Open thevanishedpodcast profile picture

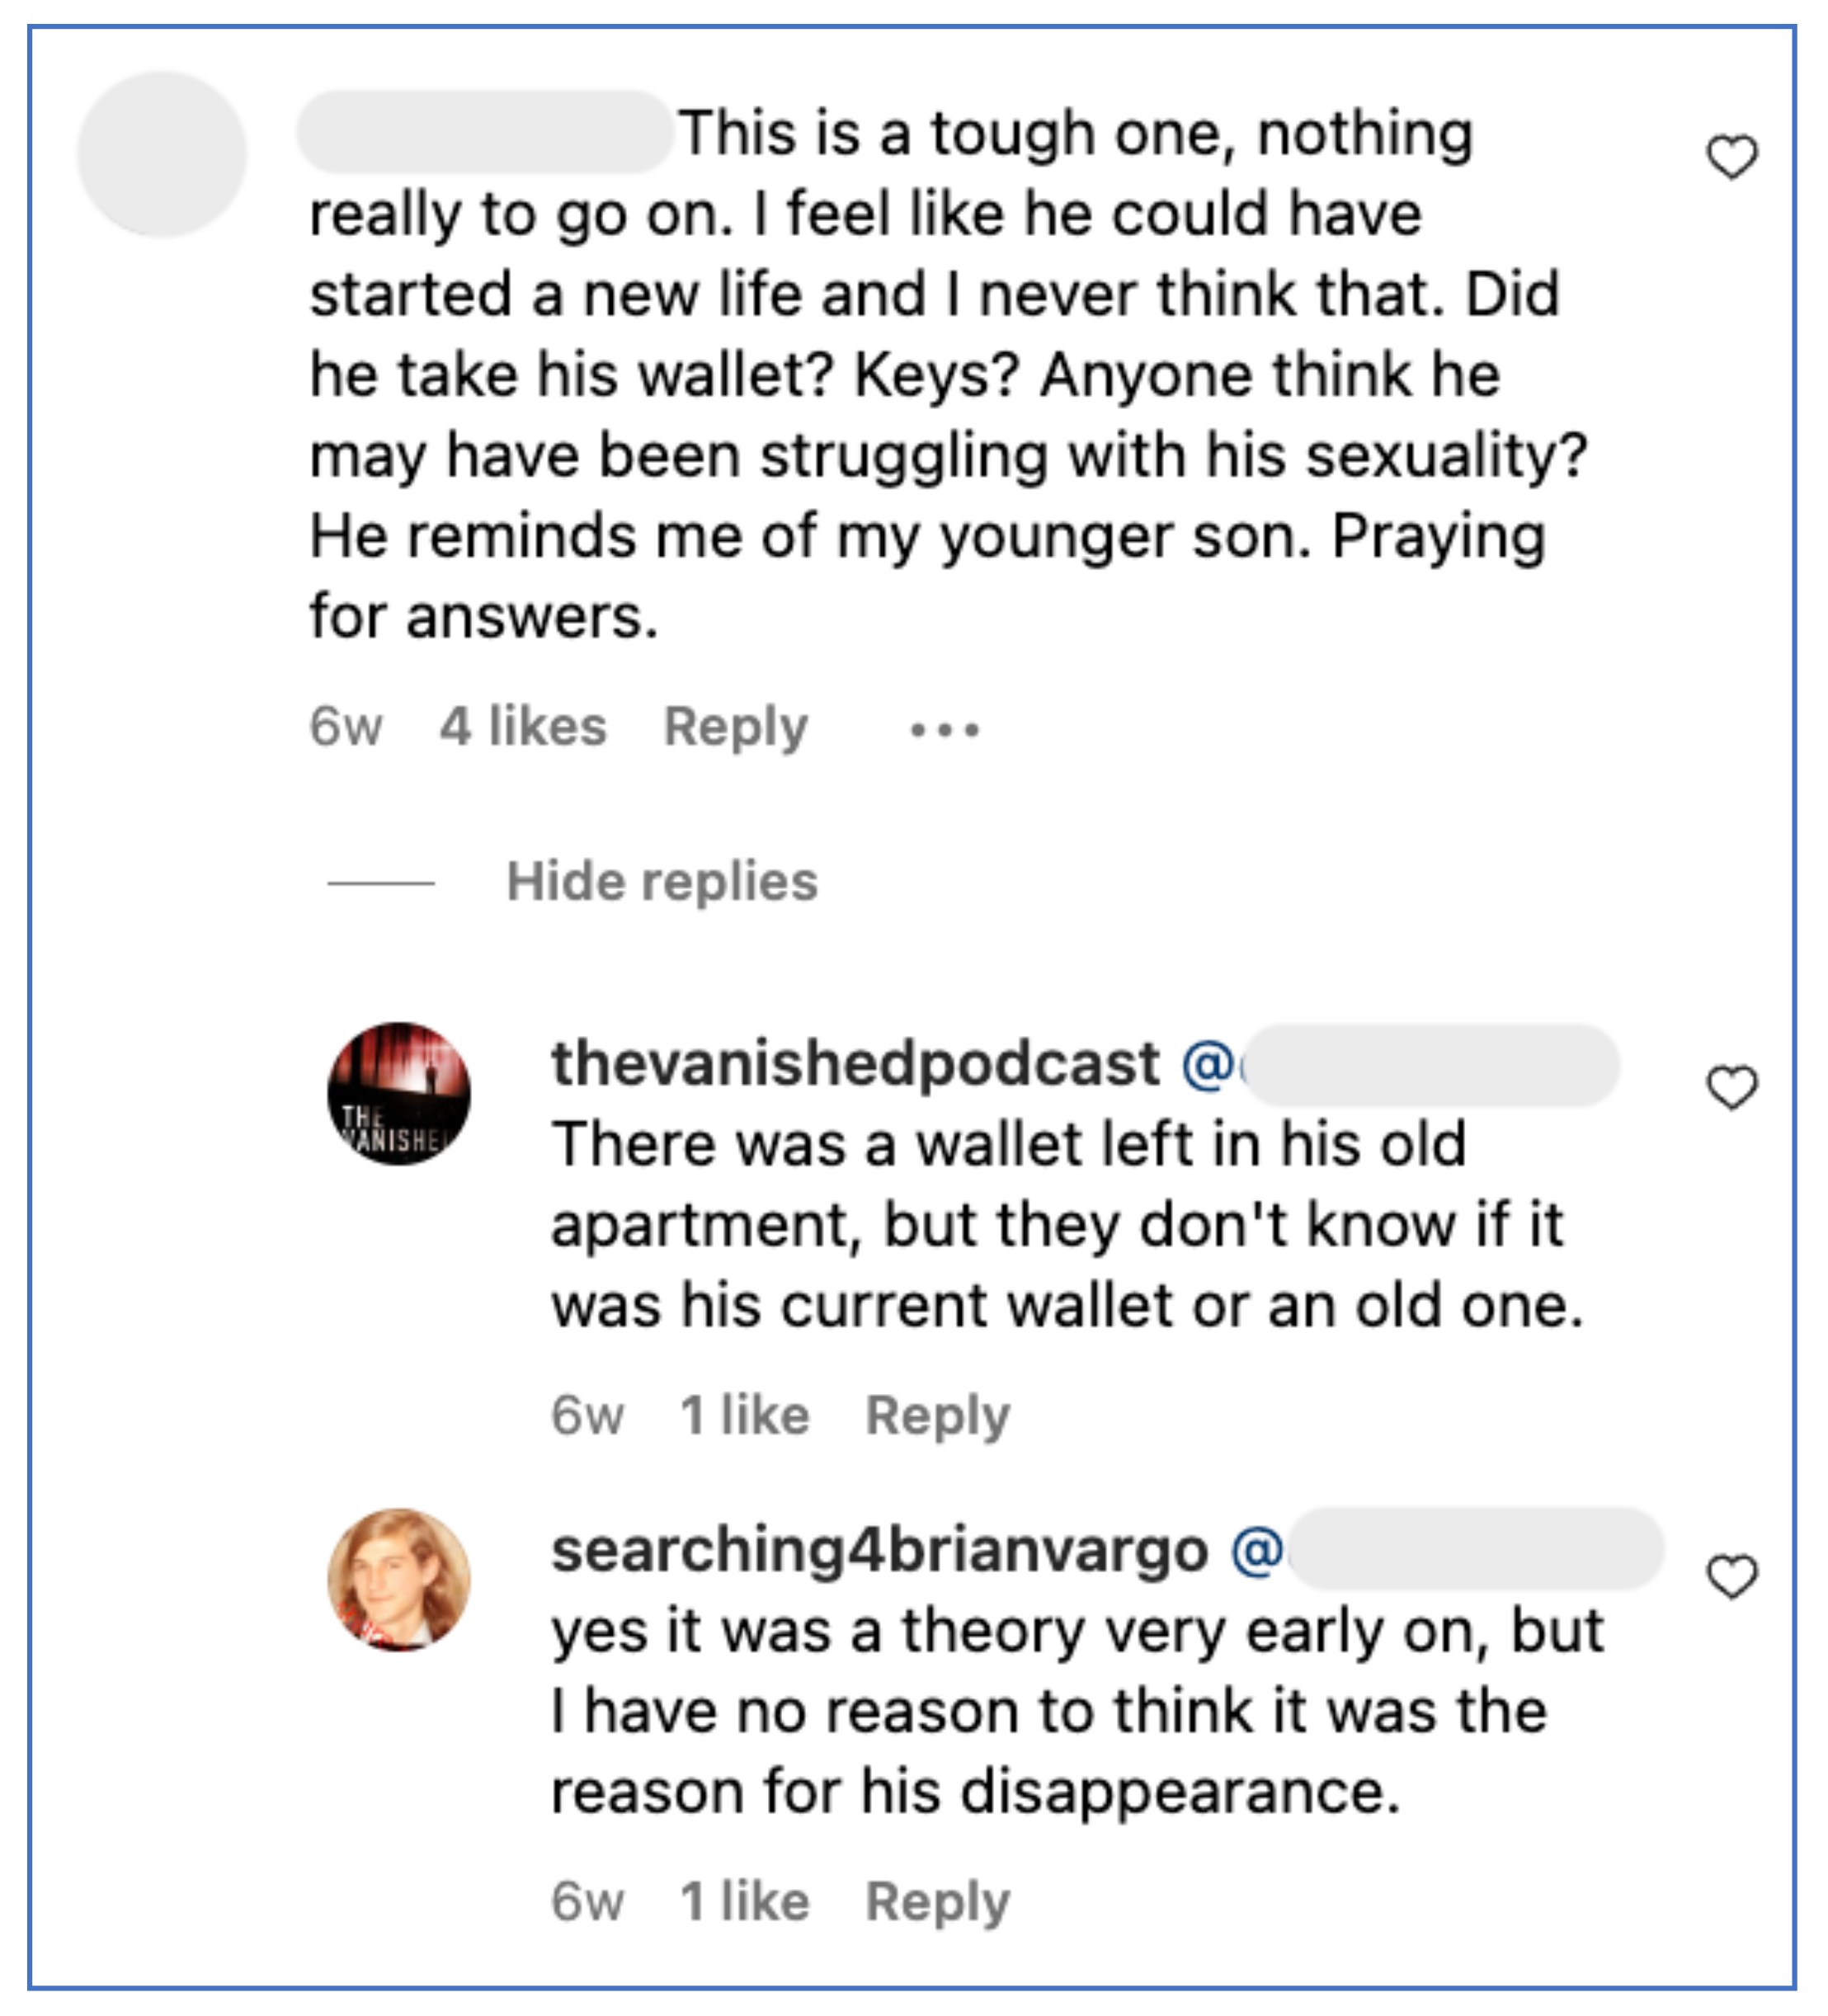(398, 1093)
